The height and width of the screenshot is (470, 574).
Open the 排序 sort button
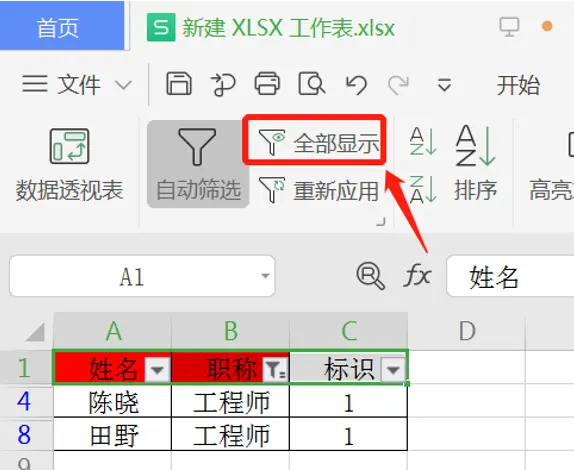[x=476, y=163]
